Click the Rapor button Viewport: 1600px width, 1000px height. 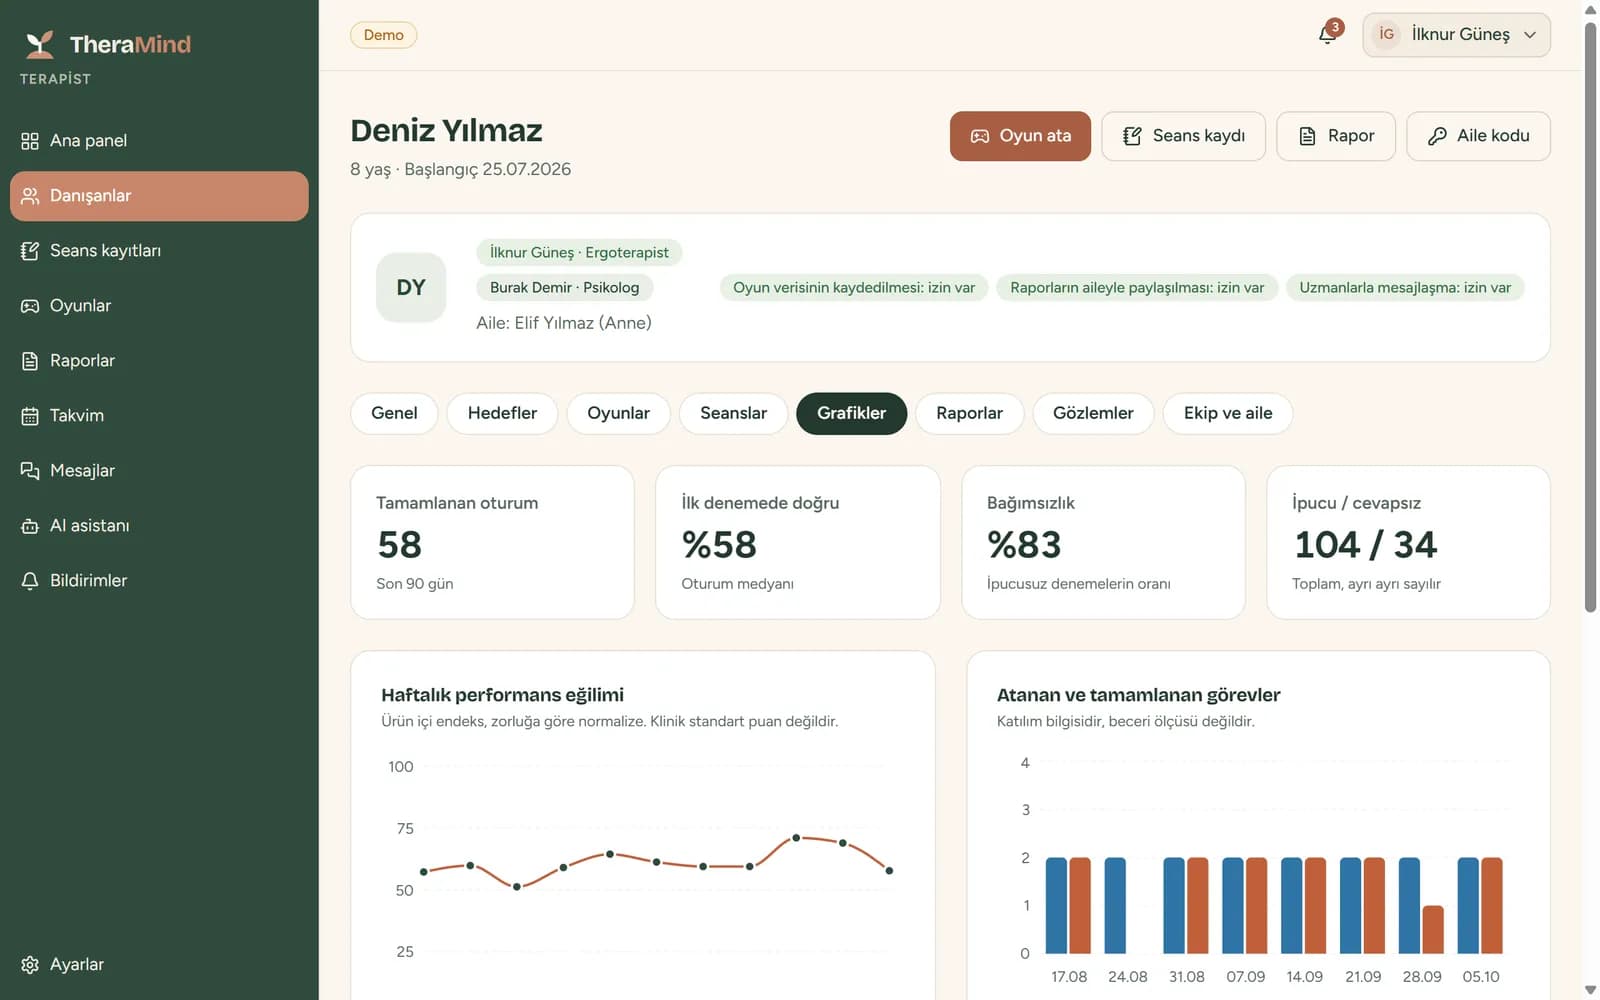[1335, 136]
